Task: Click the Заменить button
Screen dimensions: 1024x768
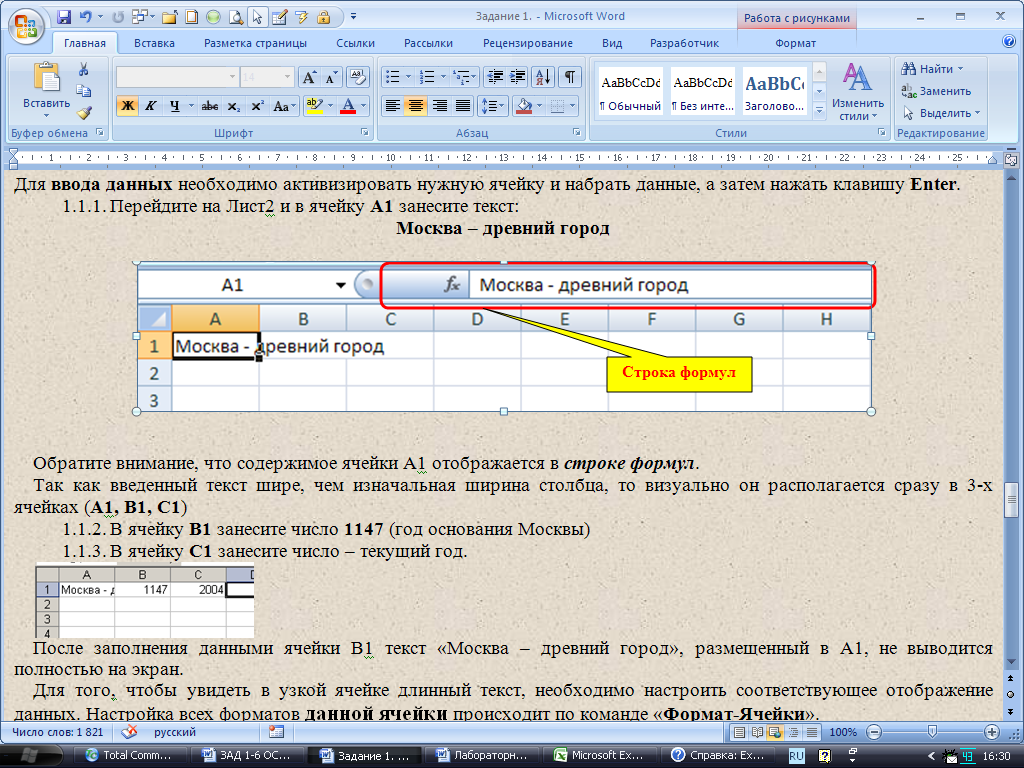Action: (936, 91)
